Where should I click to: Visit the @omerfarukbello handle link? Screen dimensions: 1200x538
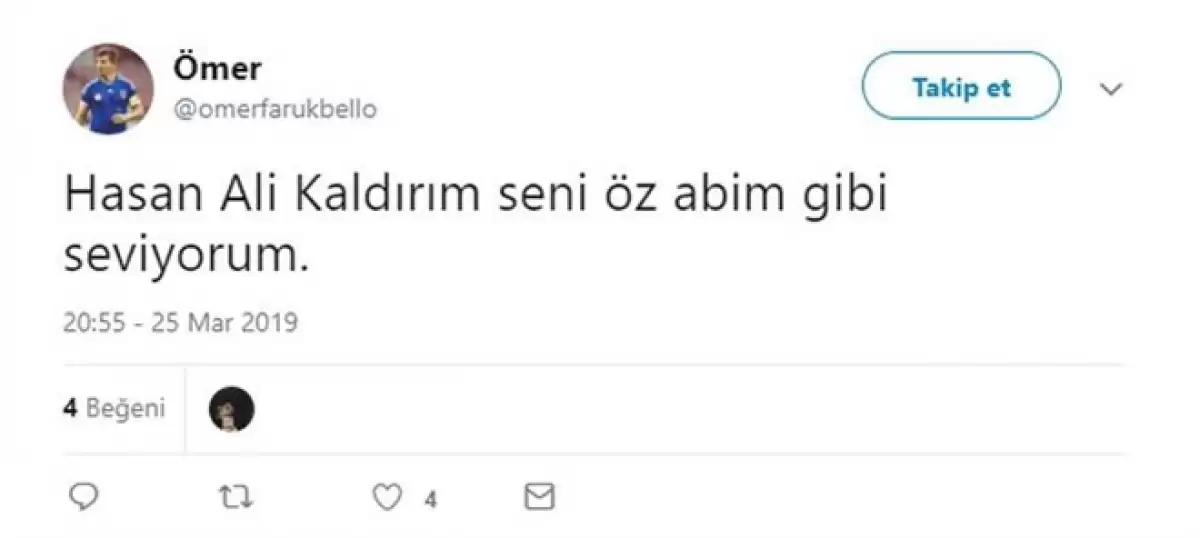(276, 109)
